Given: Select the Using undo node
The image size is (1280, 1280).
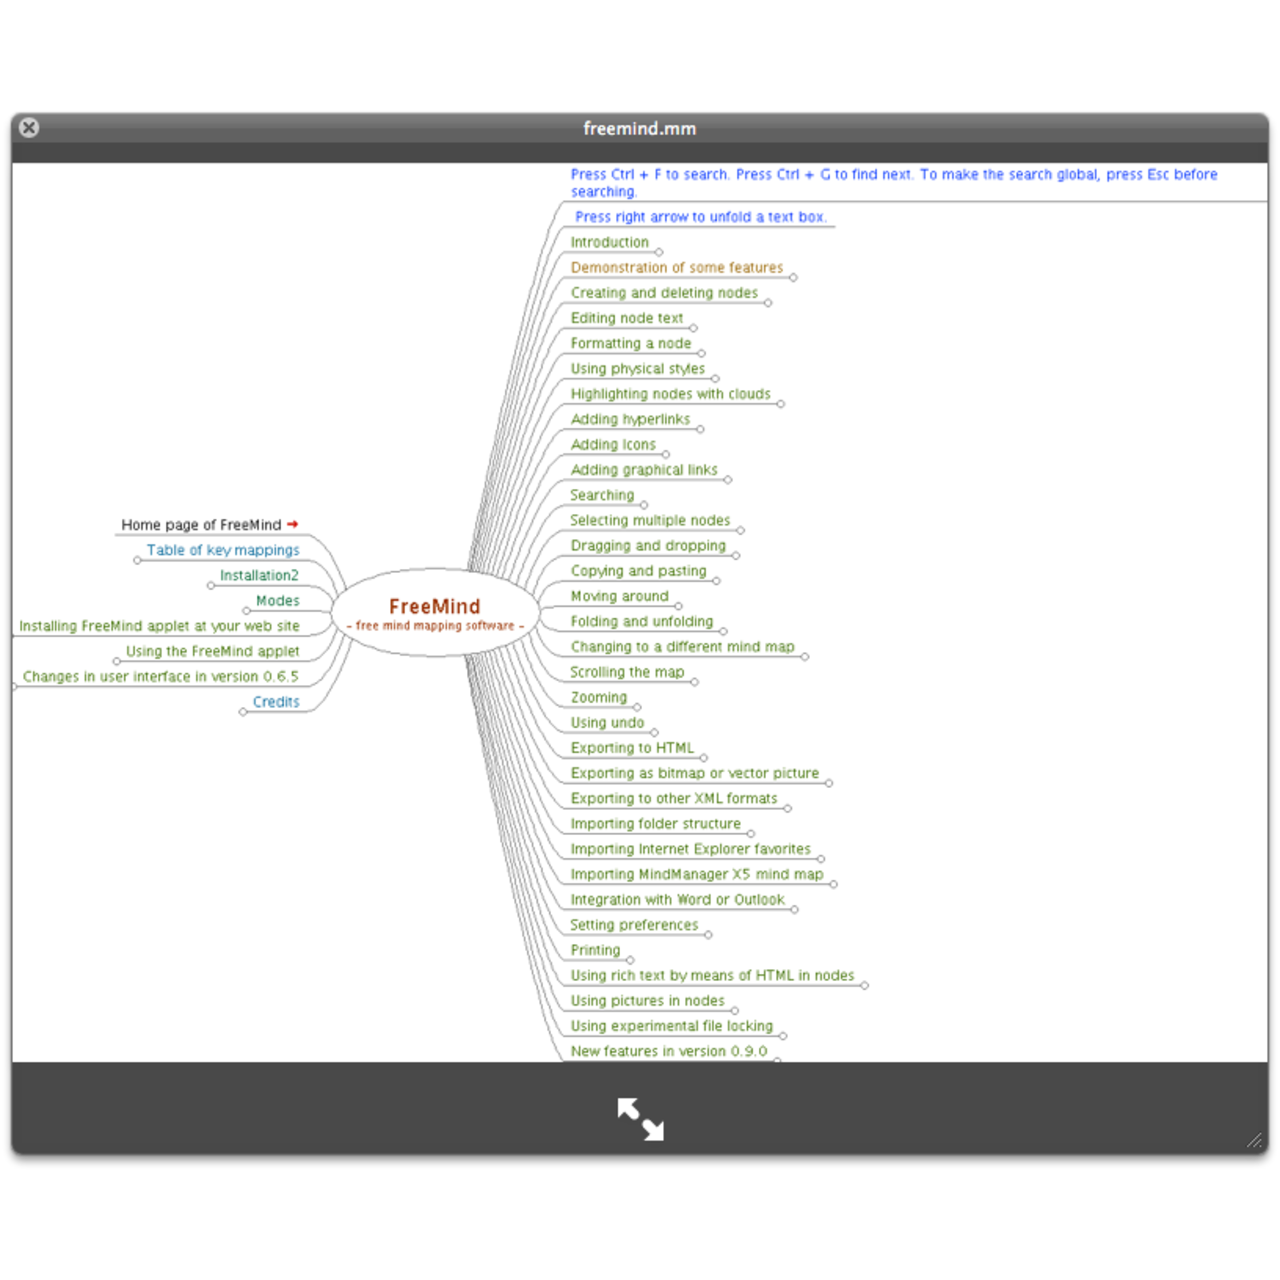Looking at the screenshot, I should [607, 723].
